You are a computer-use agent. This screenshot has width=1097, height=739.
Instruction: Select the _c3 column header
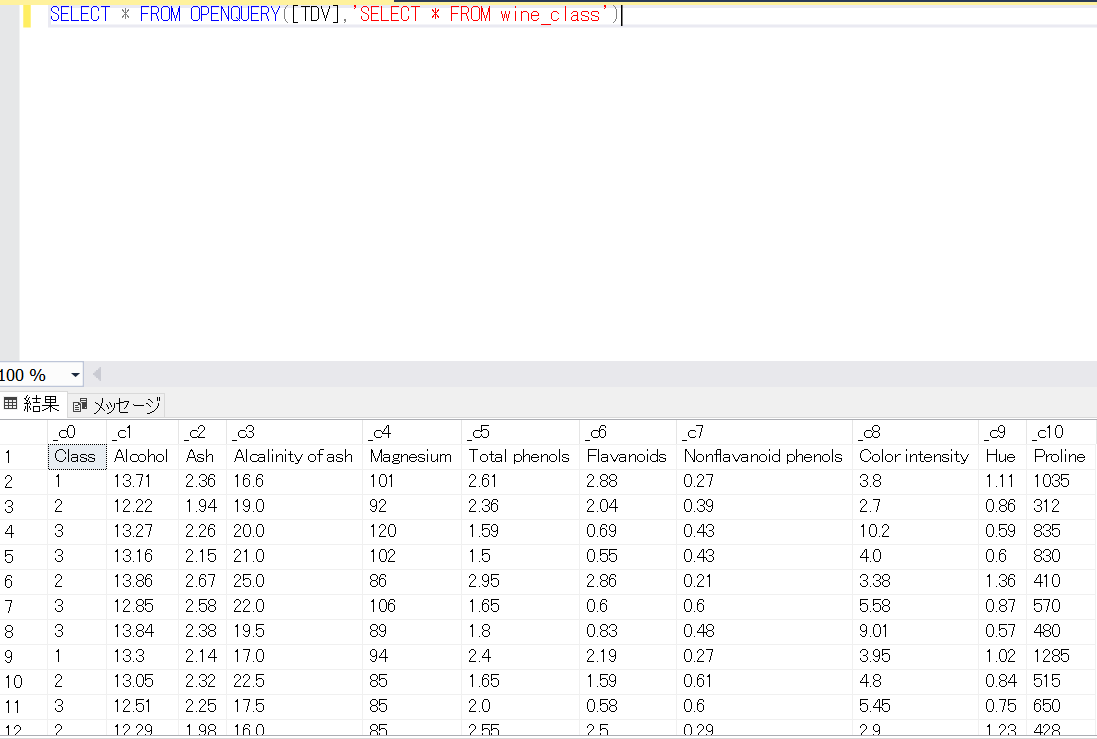coord(295,432)
